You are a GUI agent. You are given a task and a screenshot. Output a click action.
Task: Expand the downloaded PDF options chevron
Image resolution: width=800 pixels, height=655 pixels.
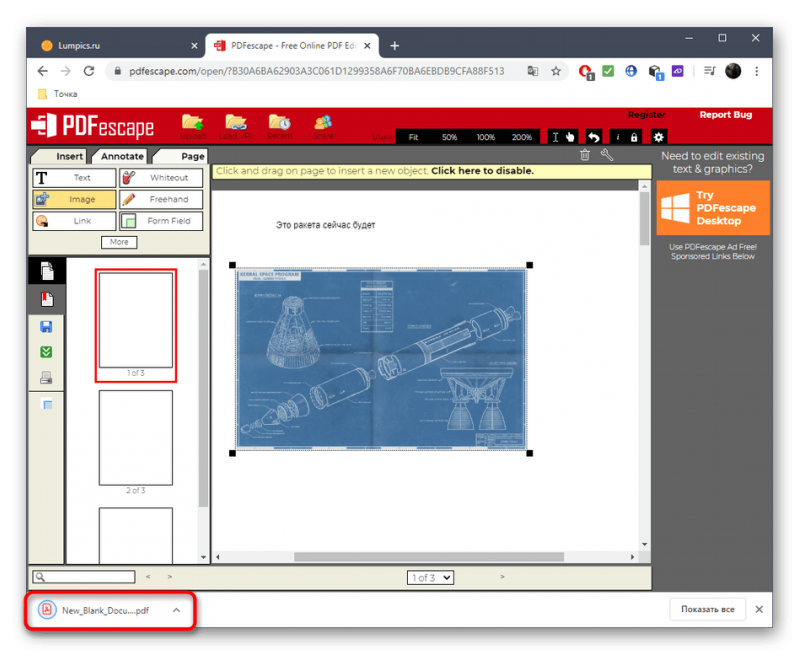point(176,610)
